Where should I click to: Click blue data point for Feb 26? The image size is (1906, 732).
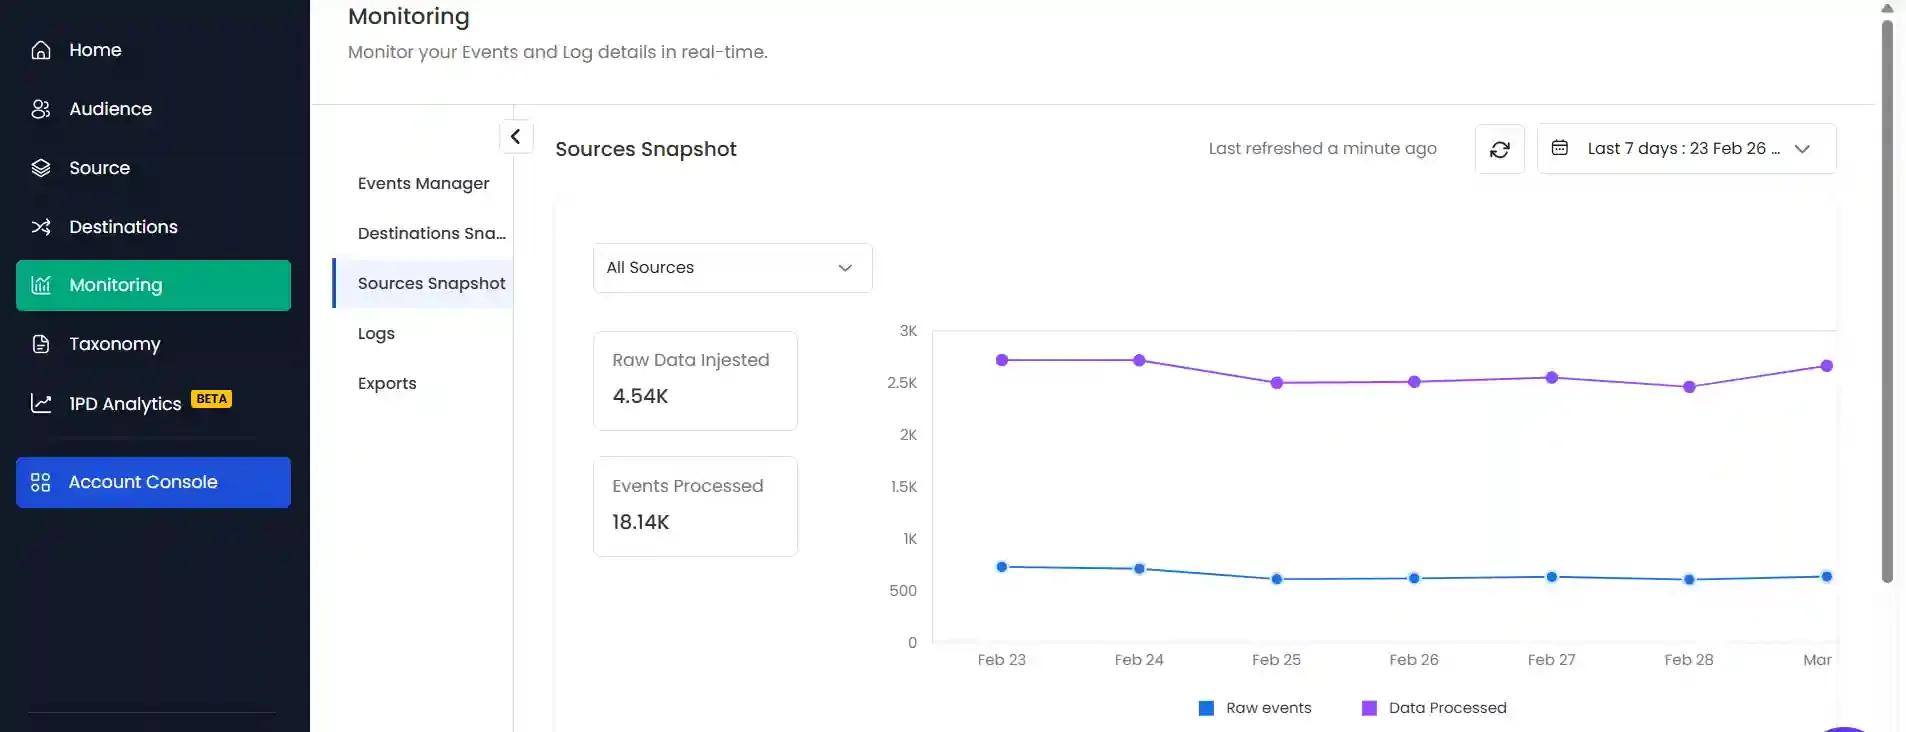click(x=1414, y=578)
